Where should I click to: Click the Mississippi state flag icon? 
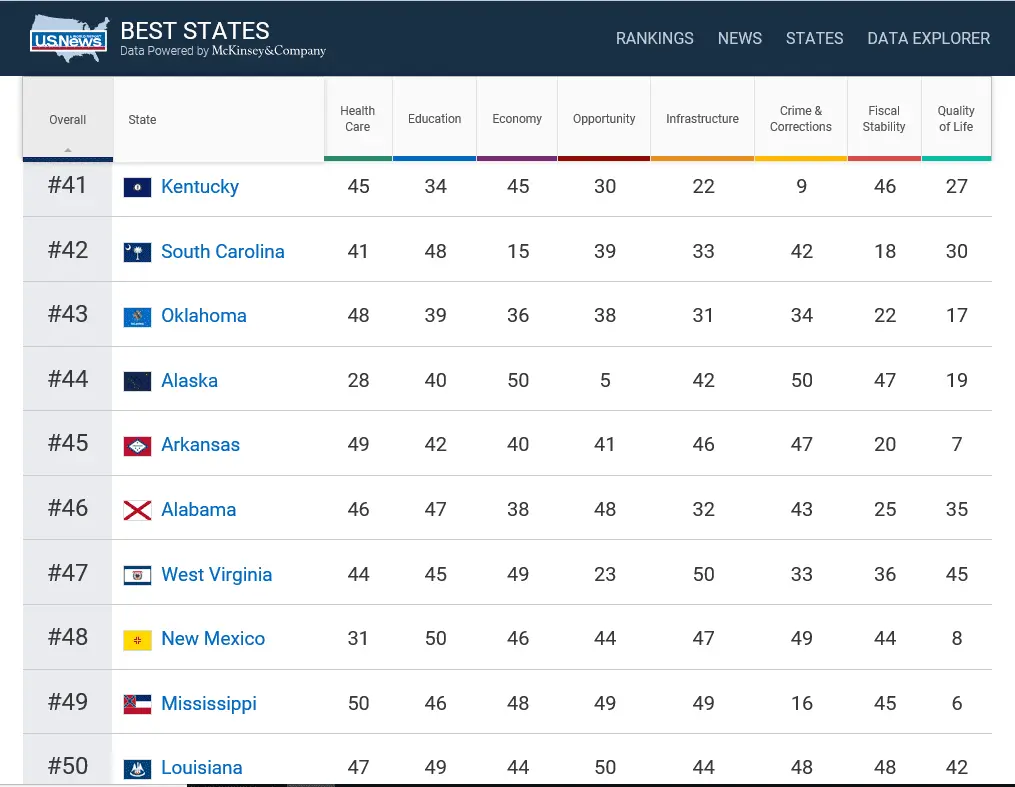pos(137,704)
